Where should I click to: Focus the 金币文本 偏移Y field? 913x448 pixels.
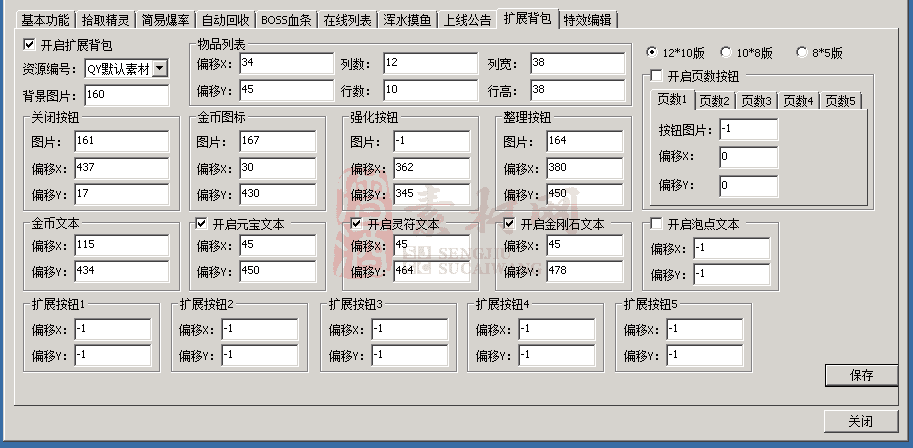122,271
